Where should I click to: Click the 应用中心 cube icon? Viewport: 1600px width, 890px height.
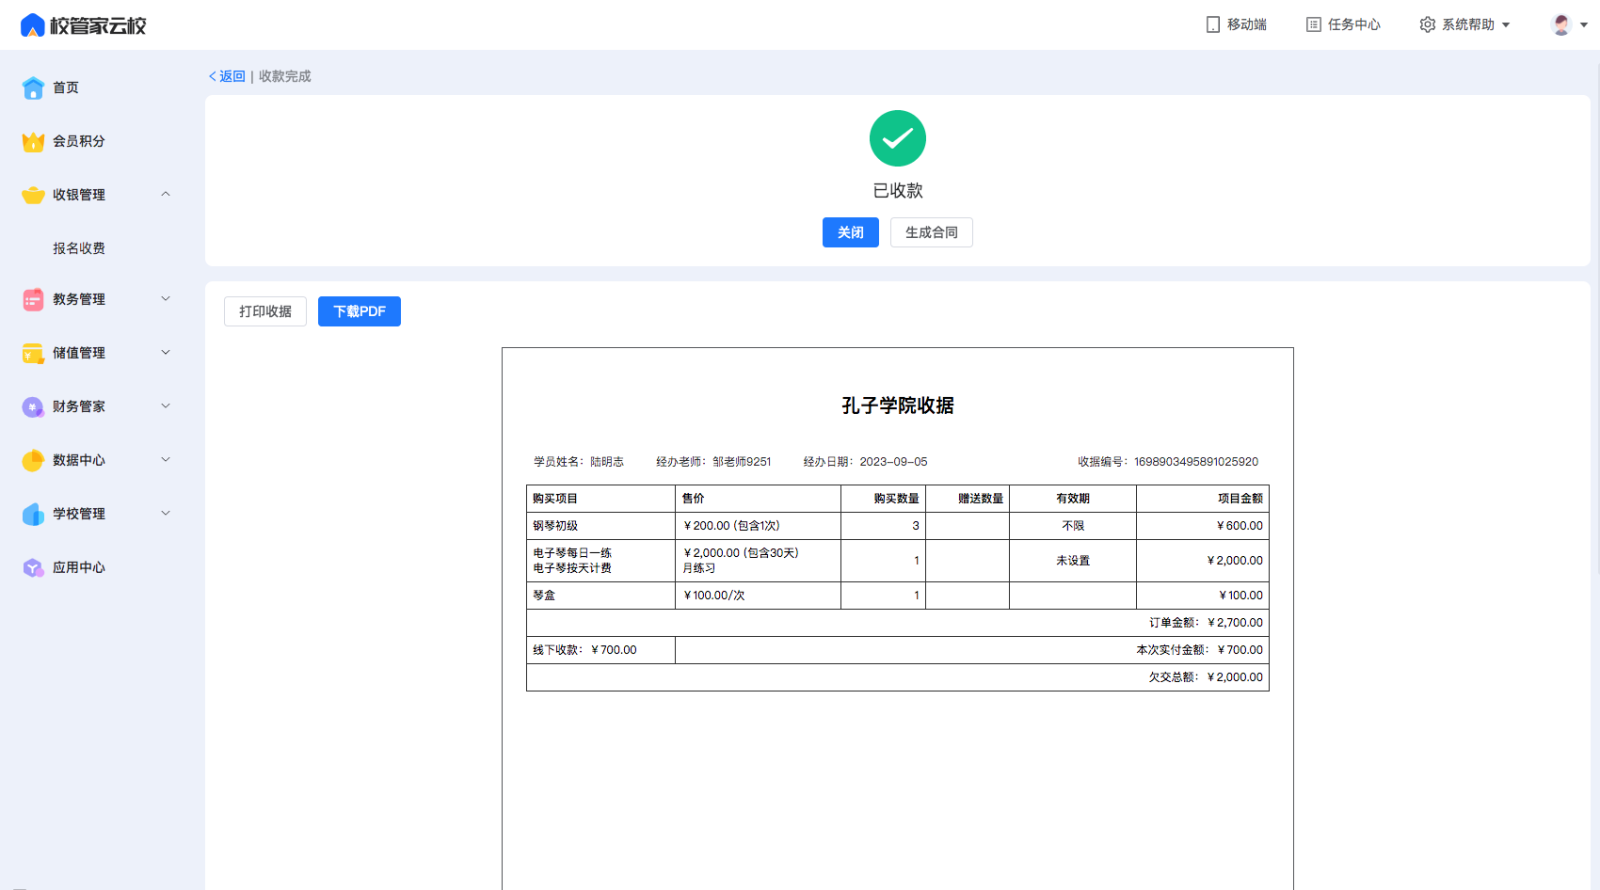point(33,568)
